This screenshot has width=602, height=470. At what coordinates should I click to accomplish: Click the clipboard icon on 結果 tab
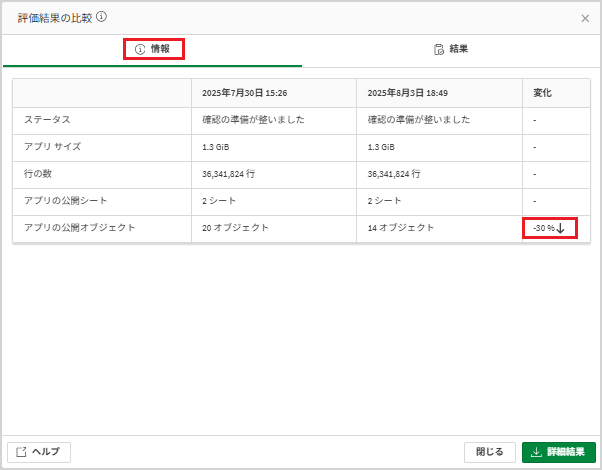pos(439,50)
